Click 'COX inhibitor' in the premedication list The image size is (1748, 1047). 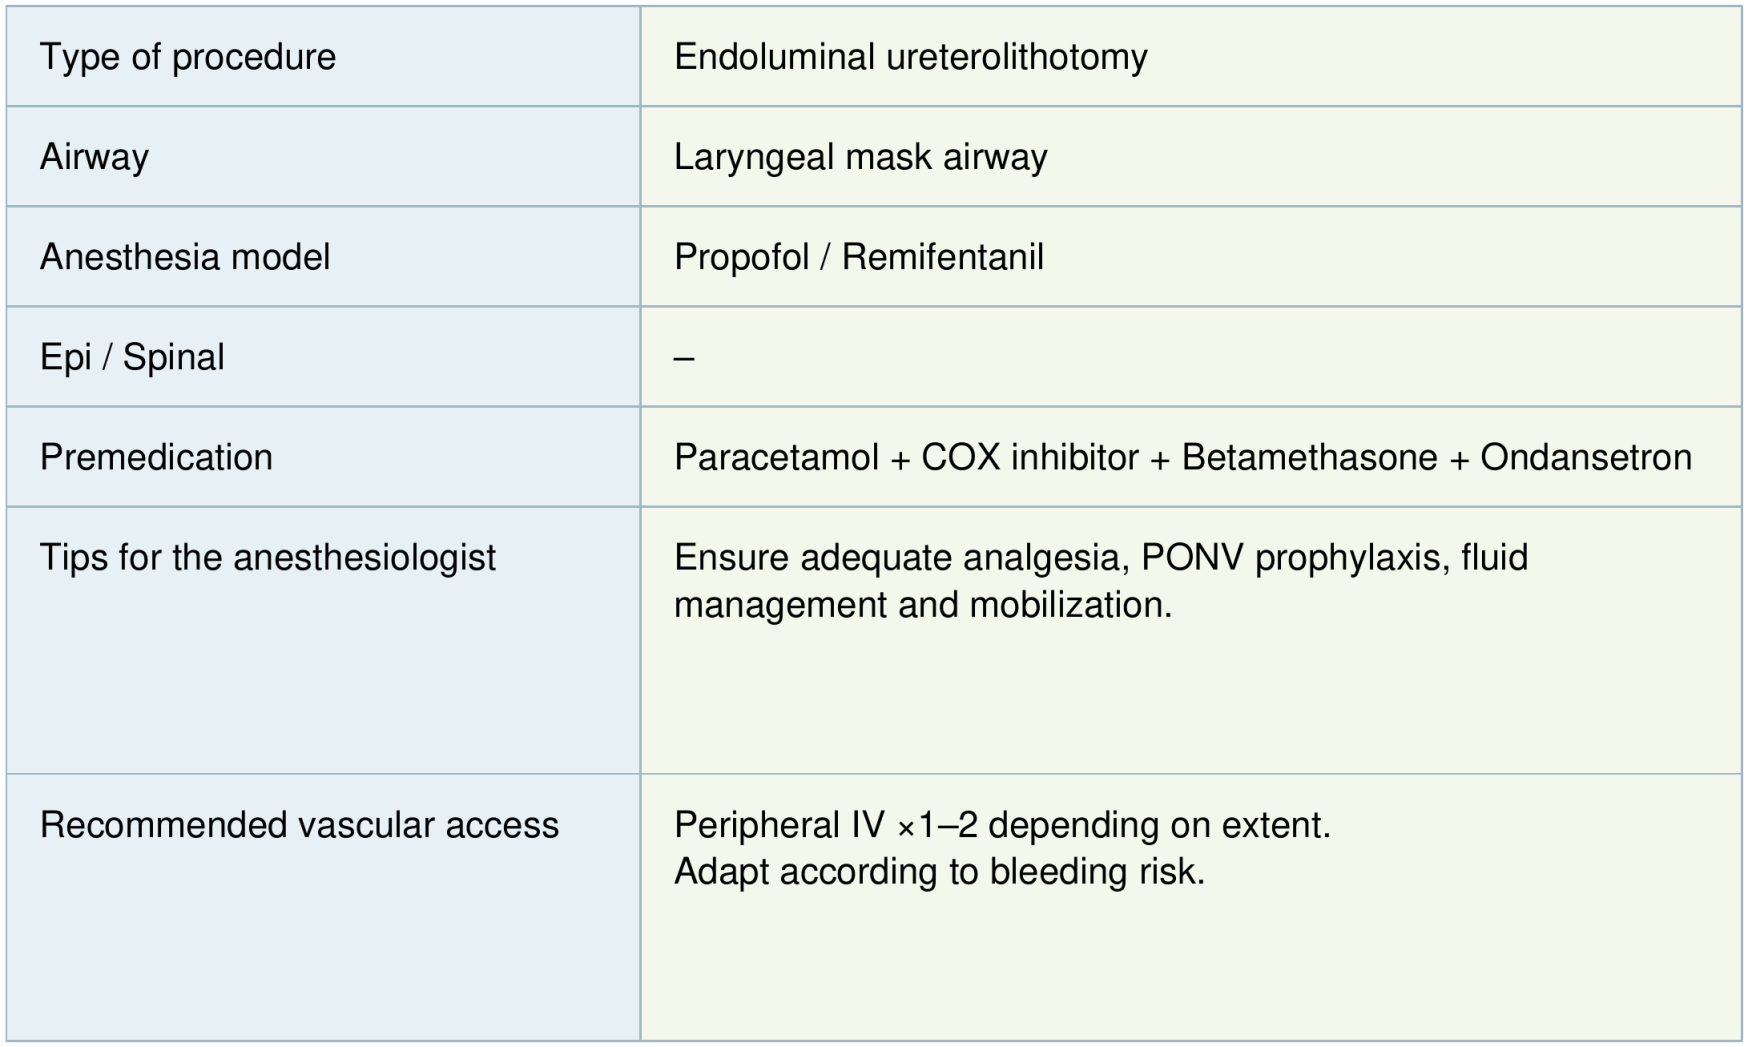coord(1029,457)
